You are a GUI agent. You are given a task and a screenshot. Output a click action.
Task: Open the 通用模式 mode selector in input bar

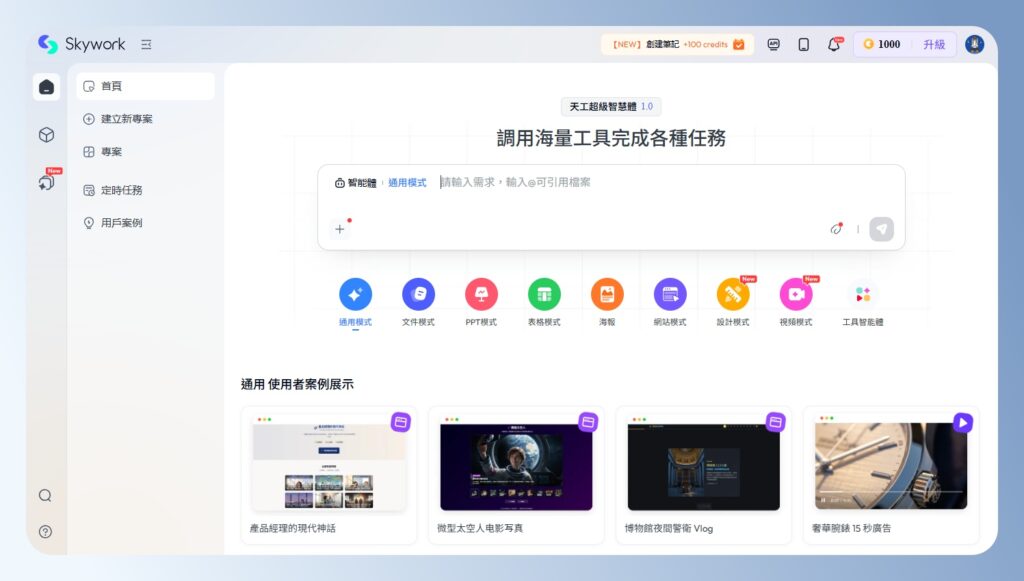click(x=409, y=182)
